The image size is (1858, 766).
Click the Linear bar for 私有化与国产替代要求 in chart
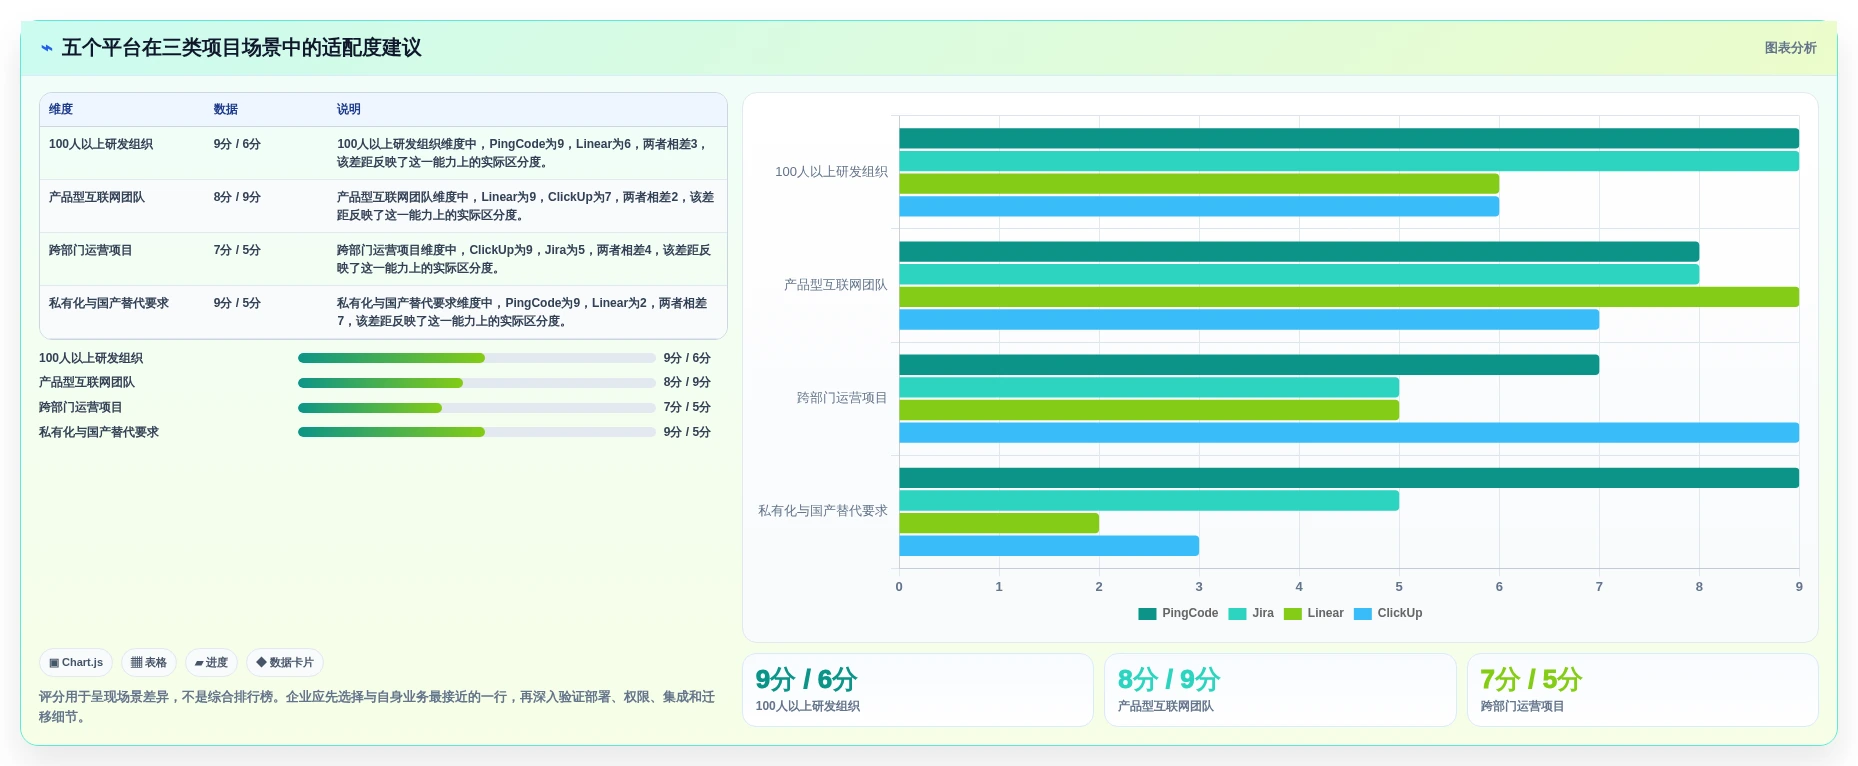(999, 523)
